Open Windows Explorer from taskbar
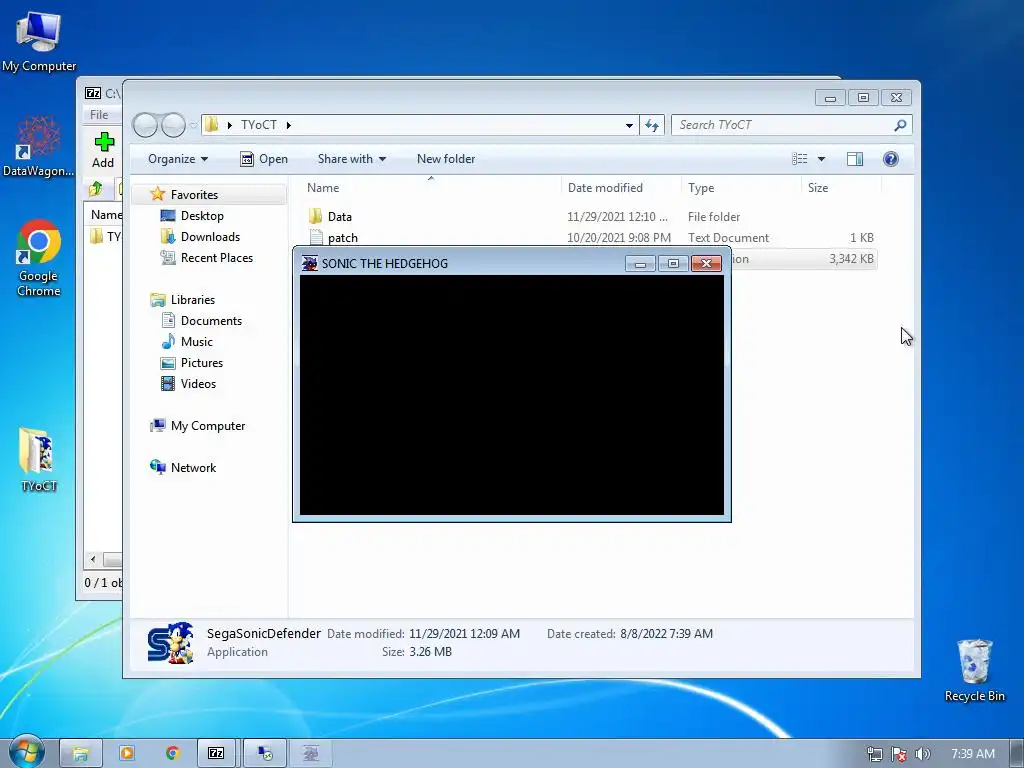 [81, 753]
